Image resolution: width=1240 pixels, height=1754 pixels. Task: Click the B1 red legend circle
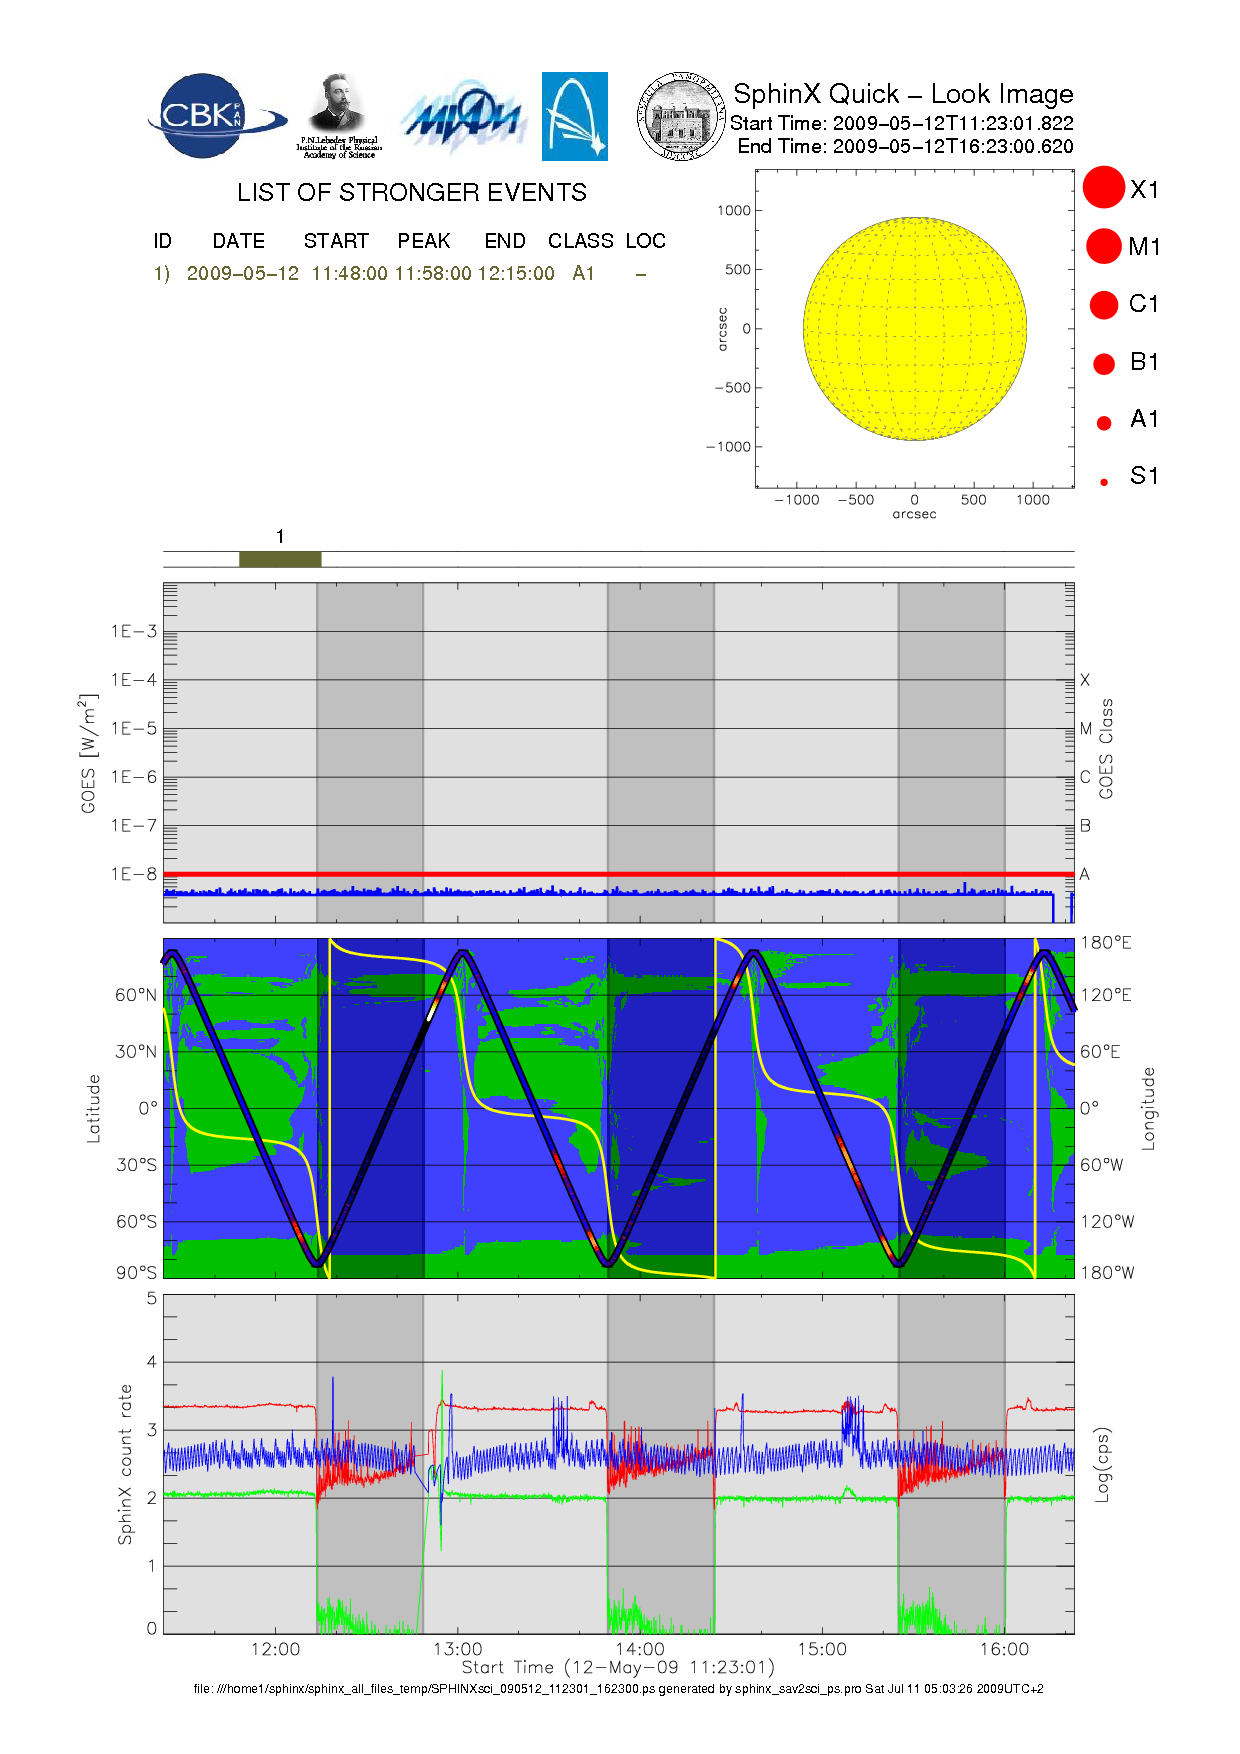click(1104, 363)
